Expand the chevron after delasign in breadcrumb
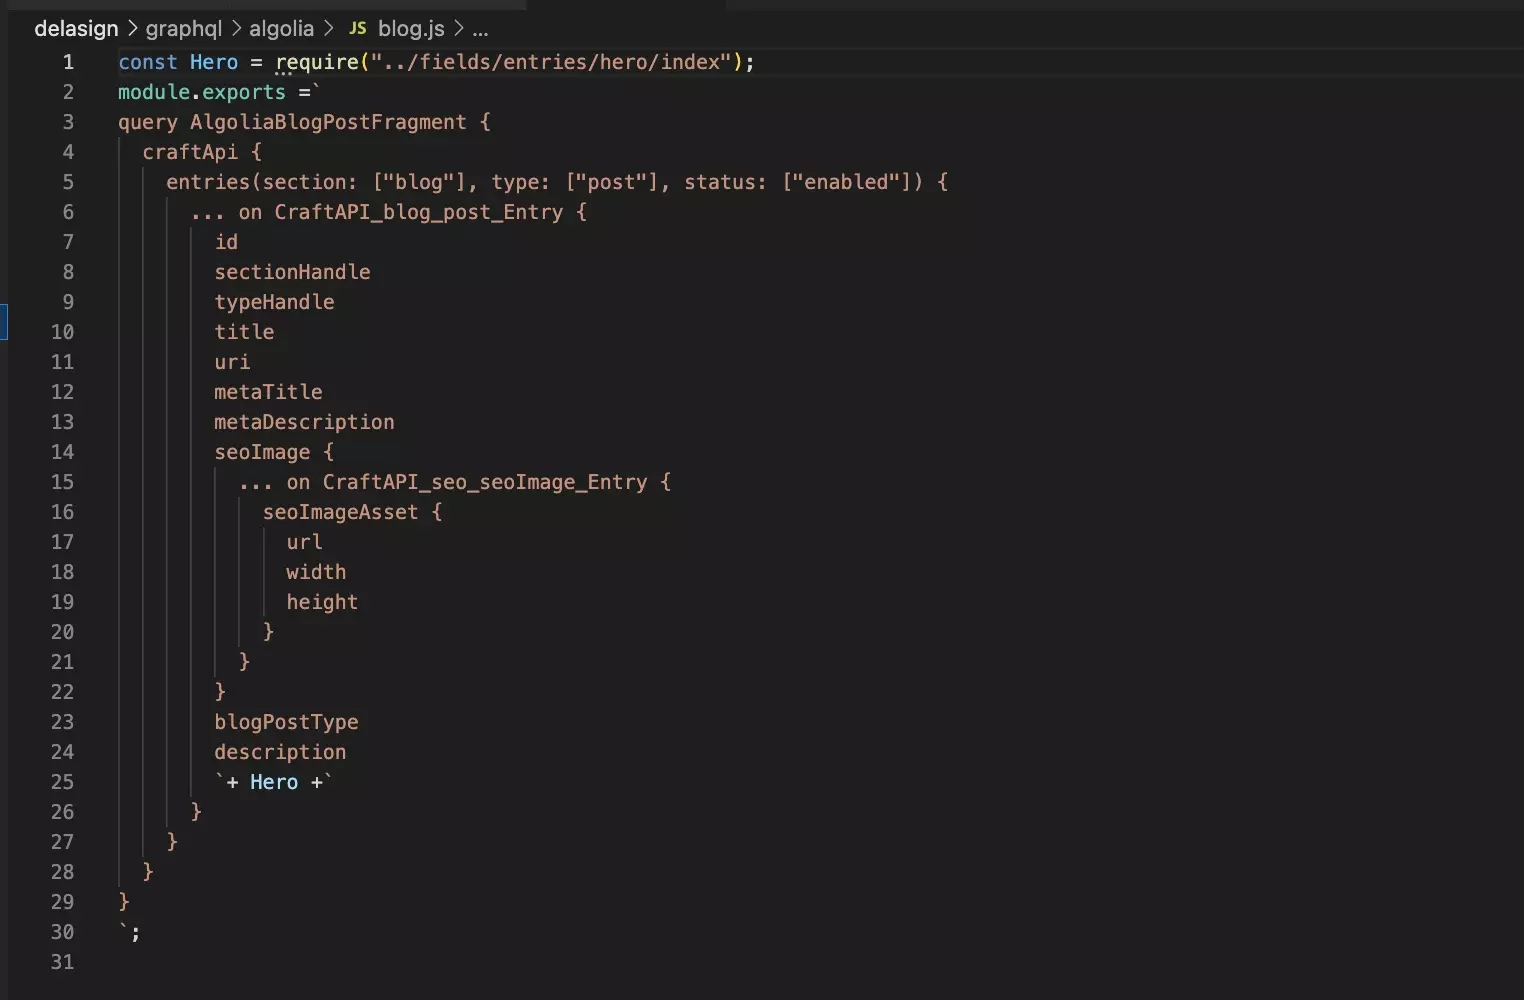 (132, 29)
